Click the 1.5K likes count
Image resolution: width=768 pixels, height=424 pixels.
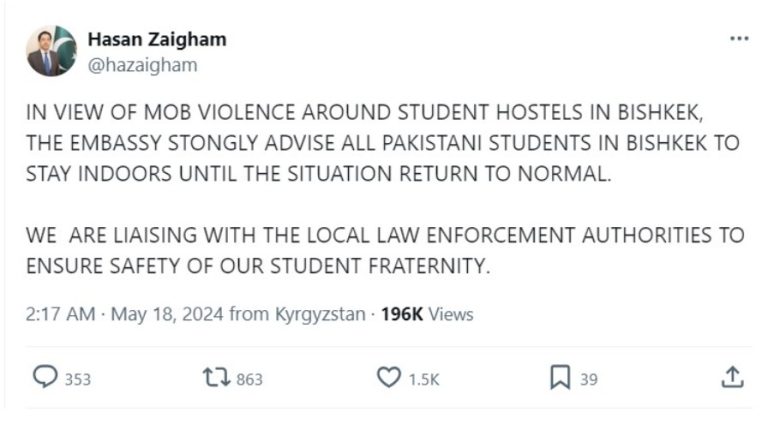[x=422, y=379]
